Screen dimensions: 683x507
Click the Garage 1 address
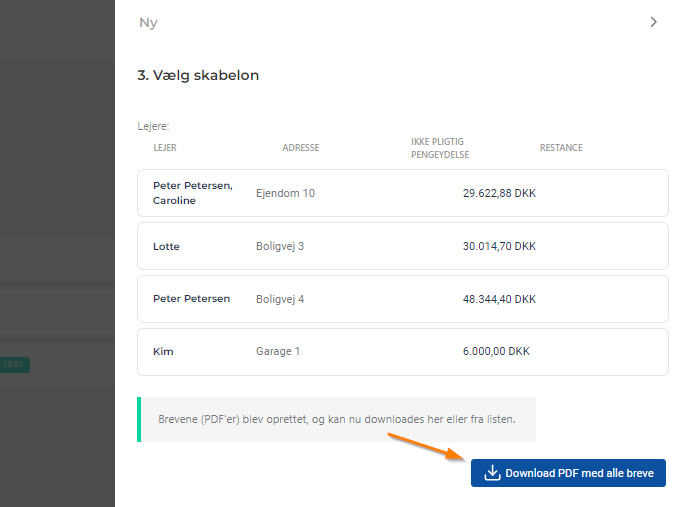[278, 352]
